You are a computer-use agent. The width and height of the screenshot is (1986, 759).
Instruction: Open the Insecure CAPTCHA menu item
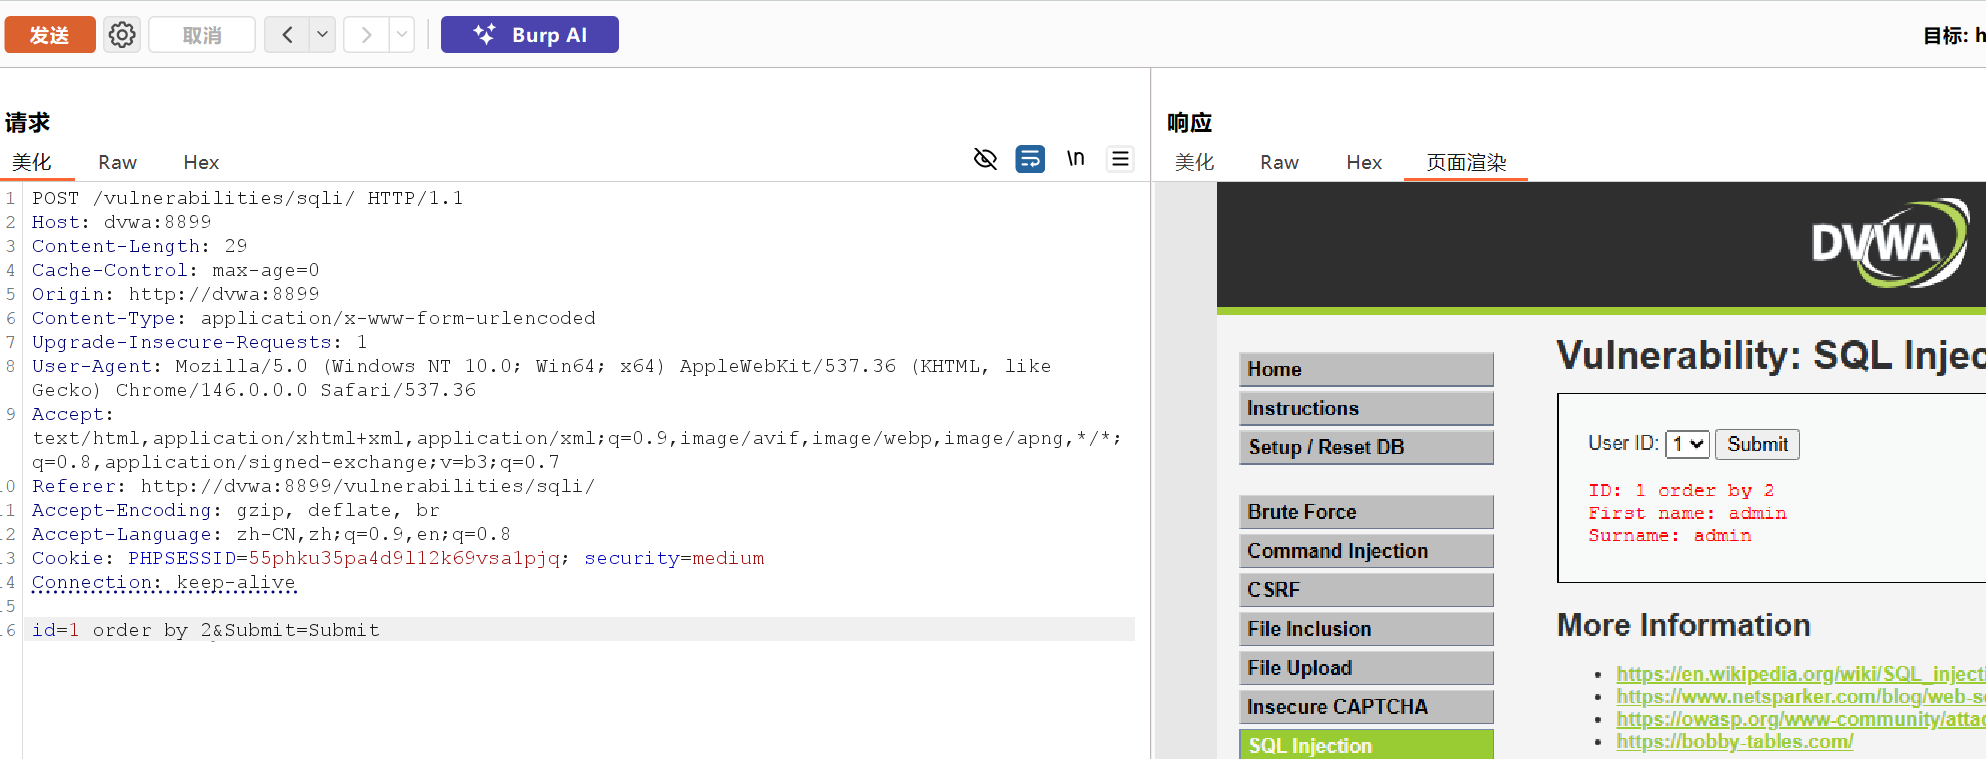point(1366,707)
